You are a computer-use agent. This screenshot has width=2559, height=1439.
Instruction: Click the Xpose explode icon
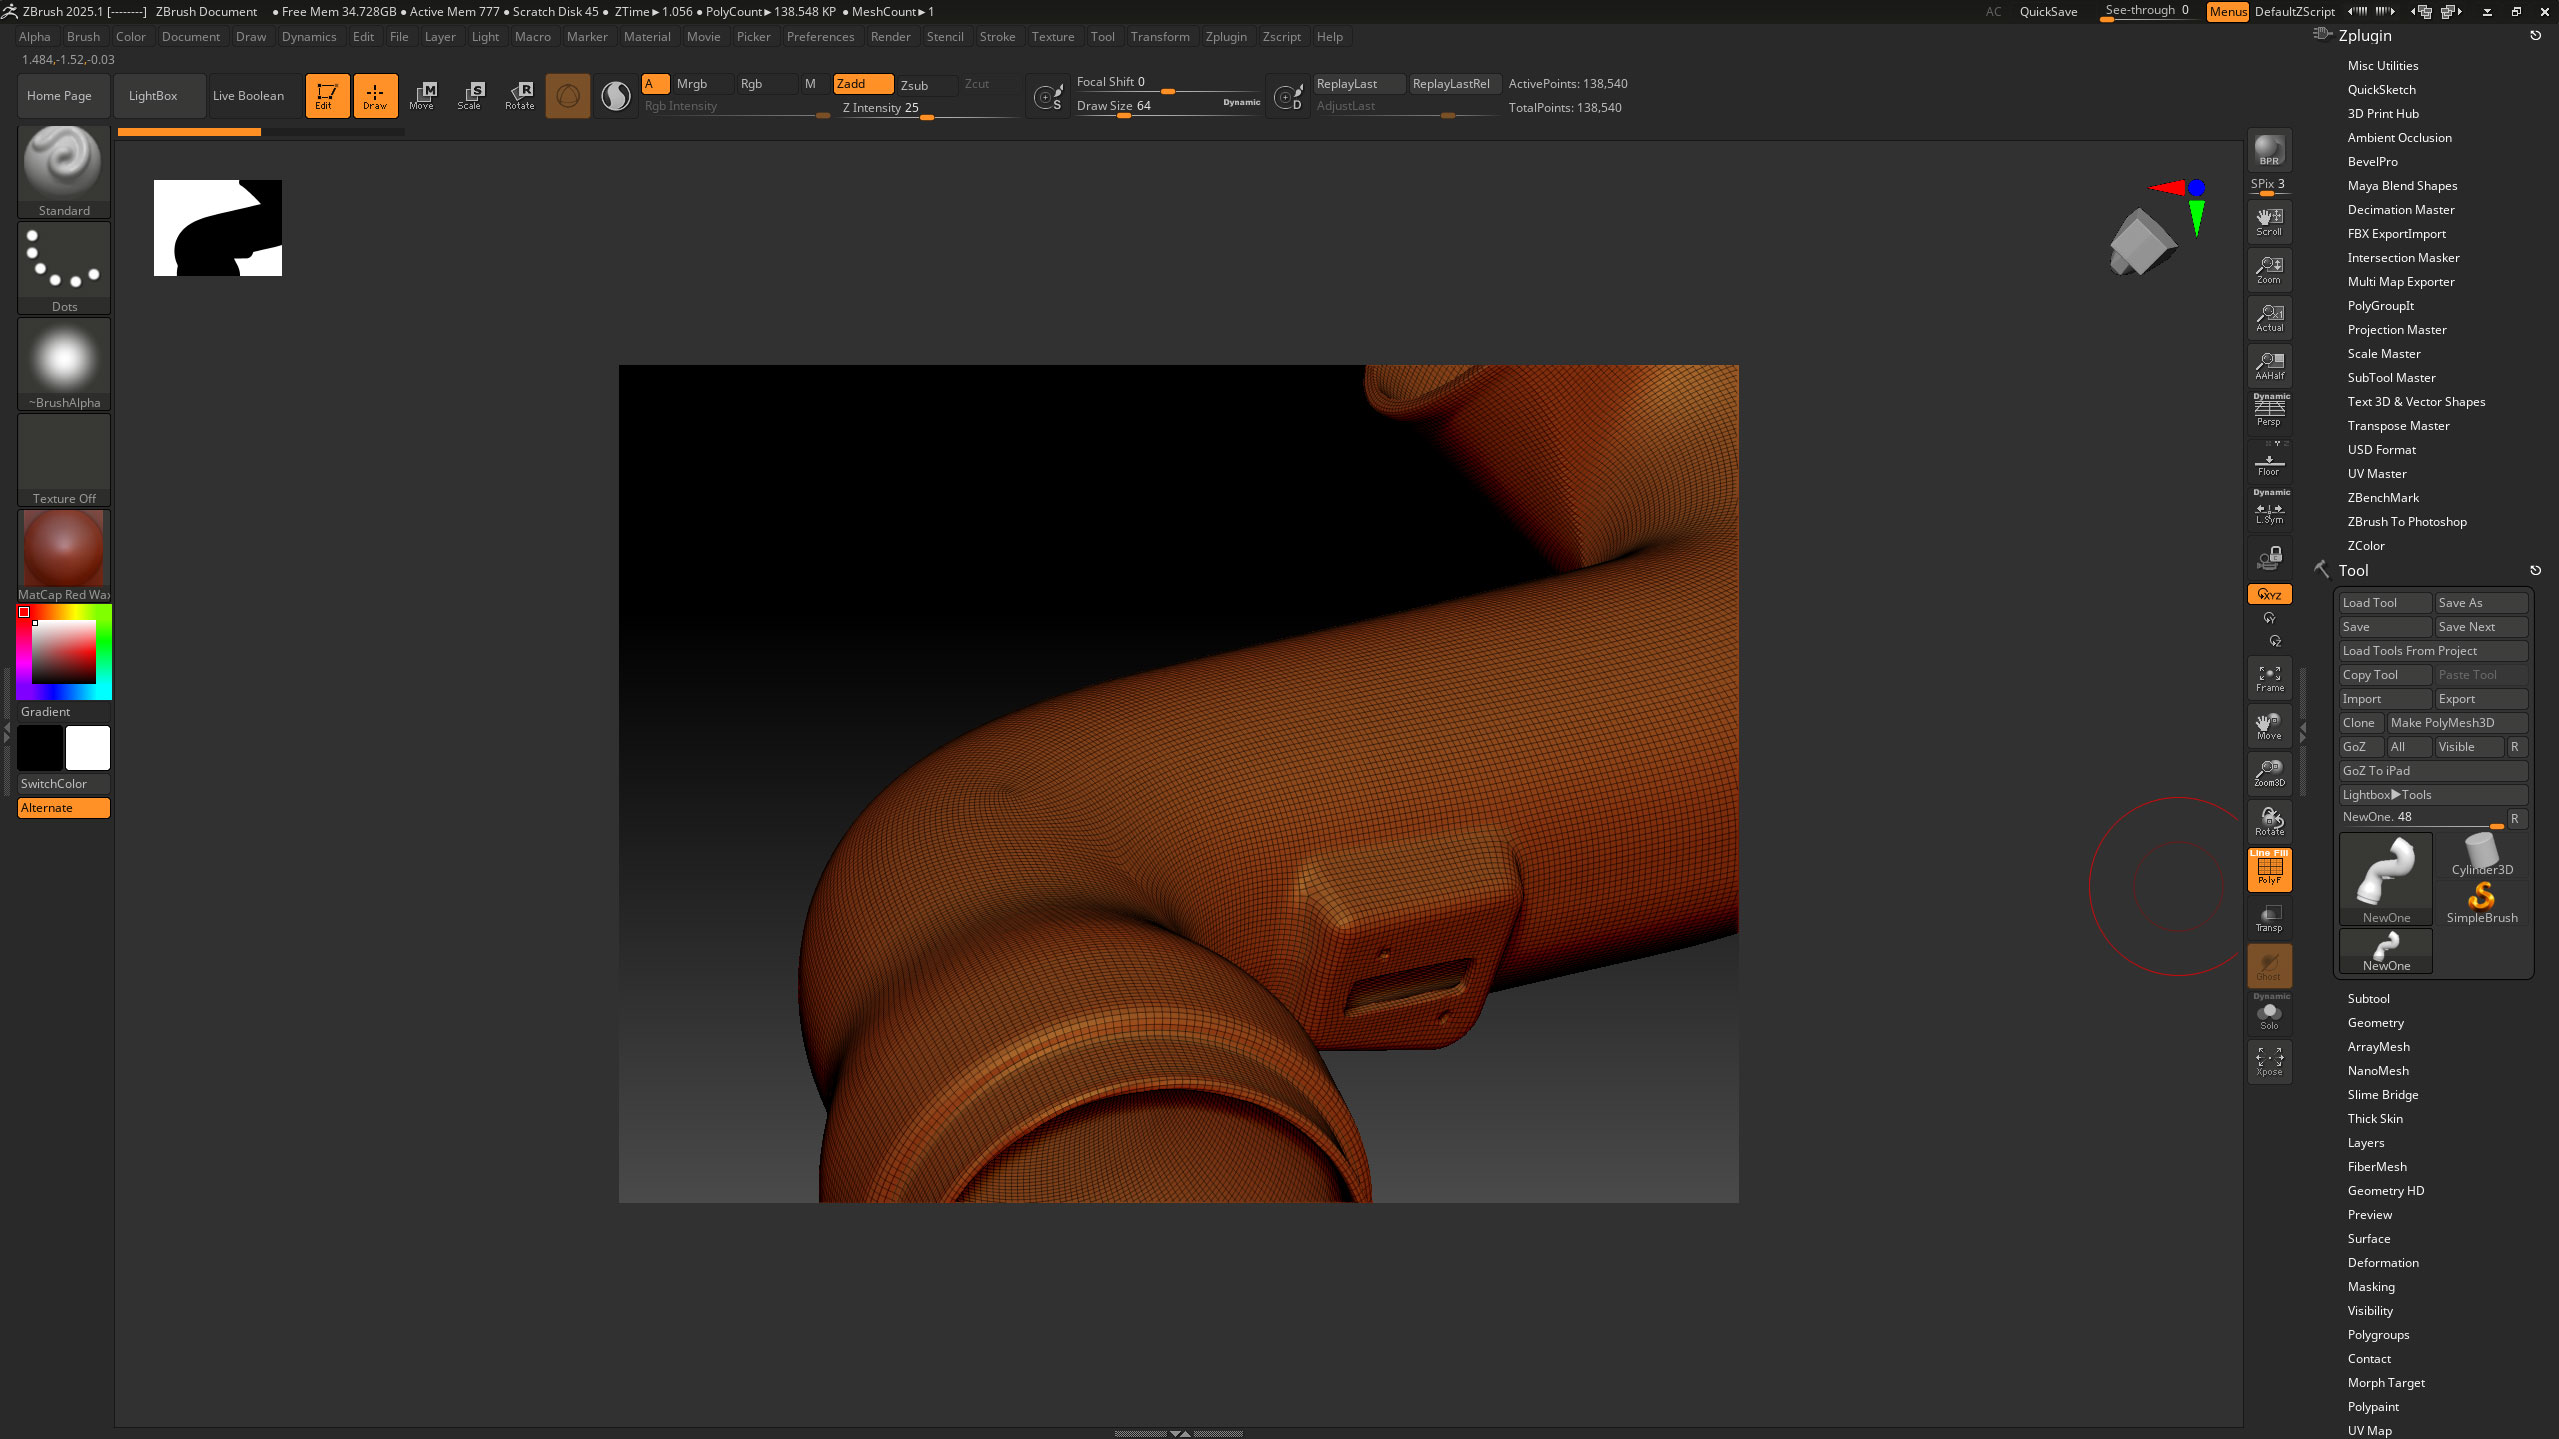point(2269,1061)
